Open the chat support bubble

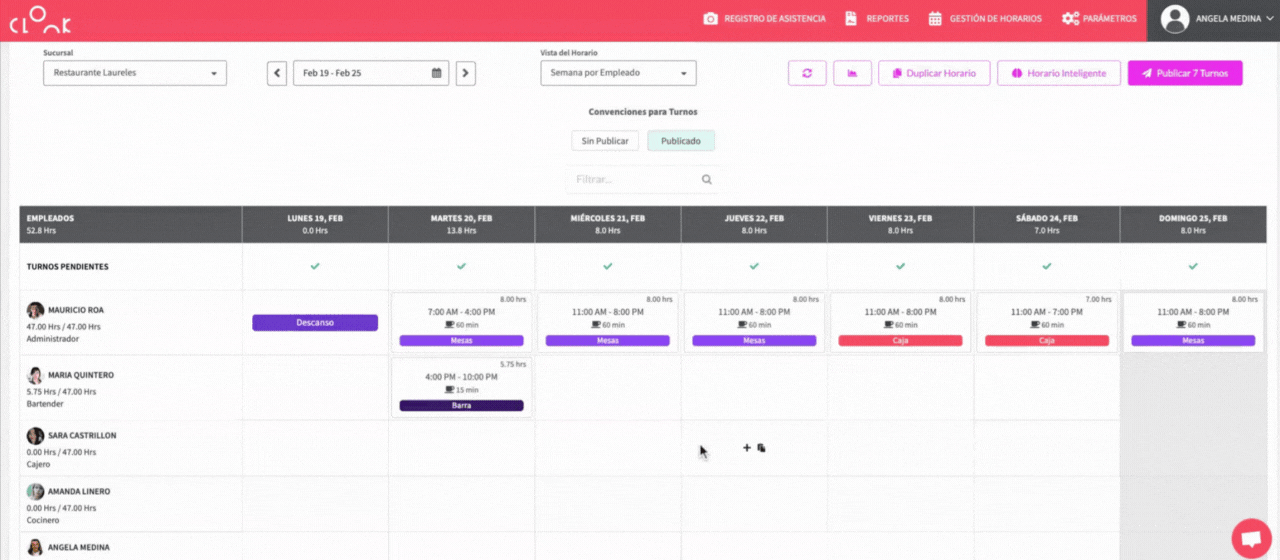1250,538
